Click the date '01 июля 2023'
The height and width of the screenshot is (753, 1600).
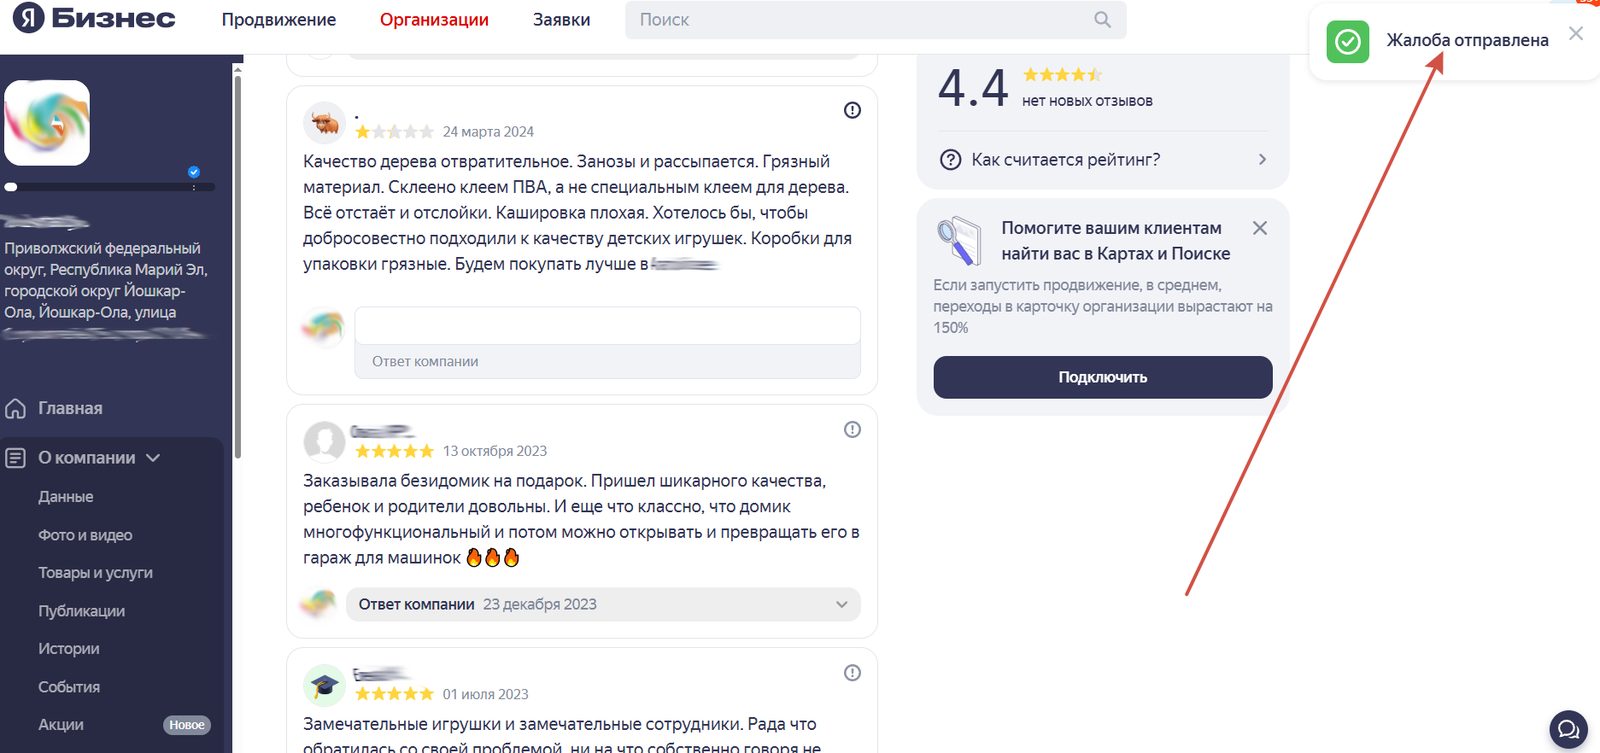(485, 694)
